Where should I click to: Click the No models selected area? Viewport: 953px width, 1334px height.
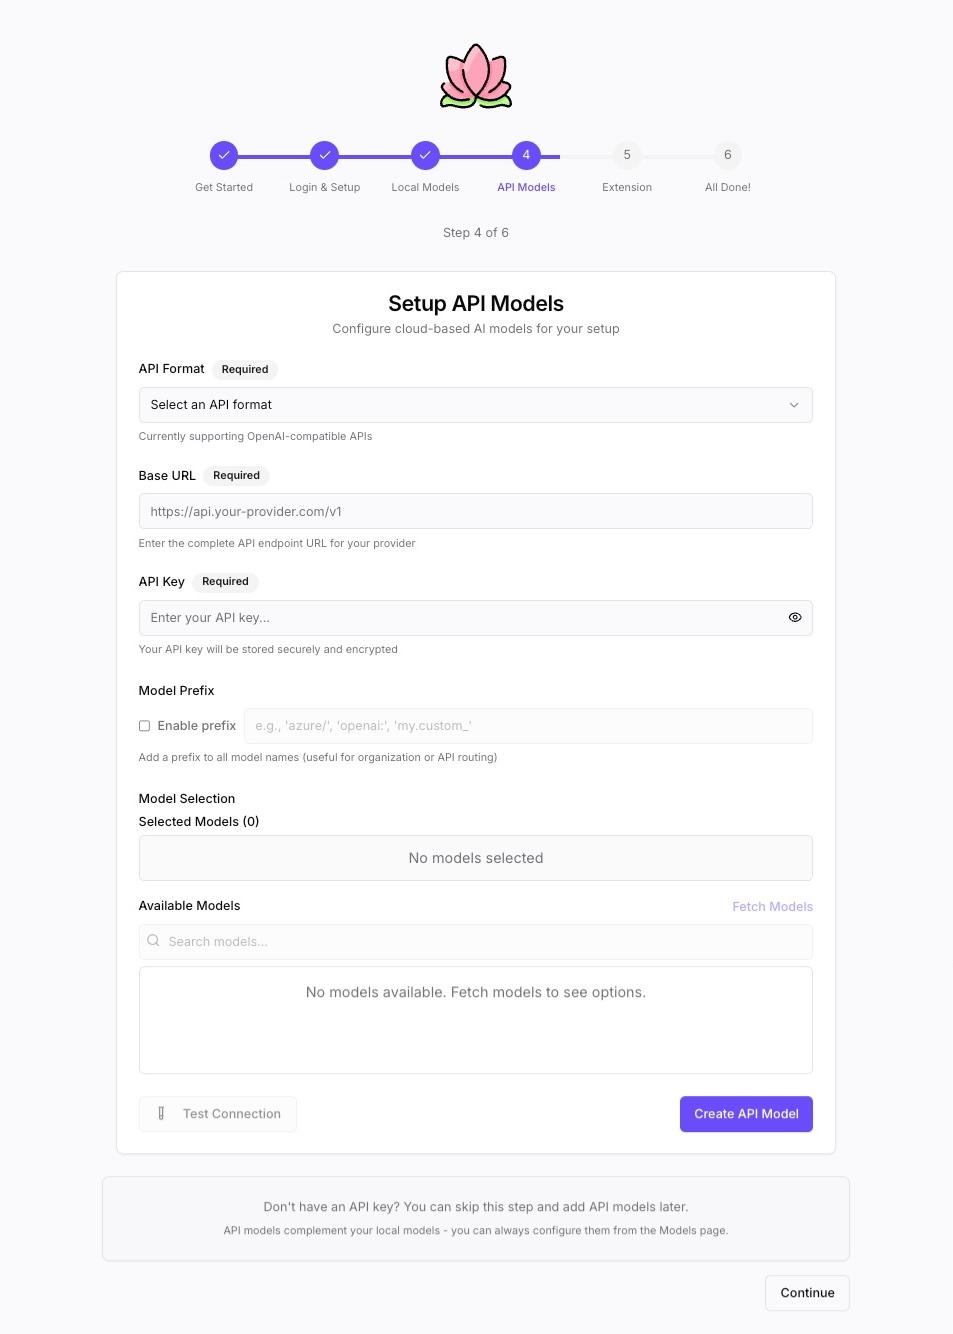pyautogui.click(x=476, y=858)
